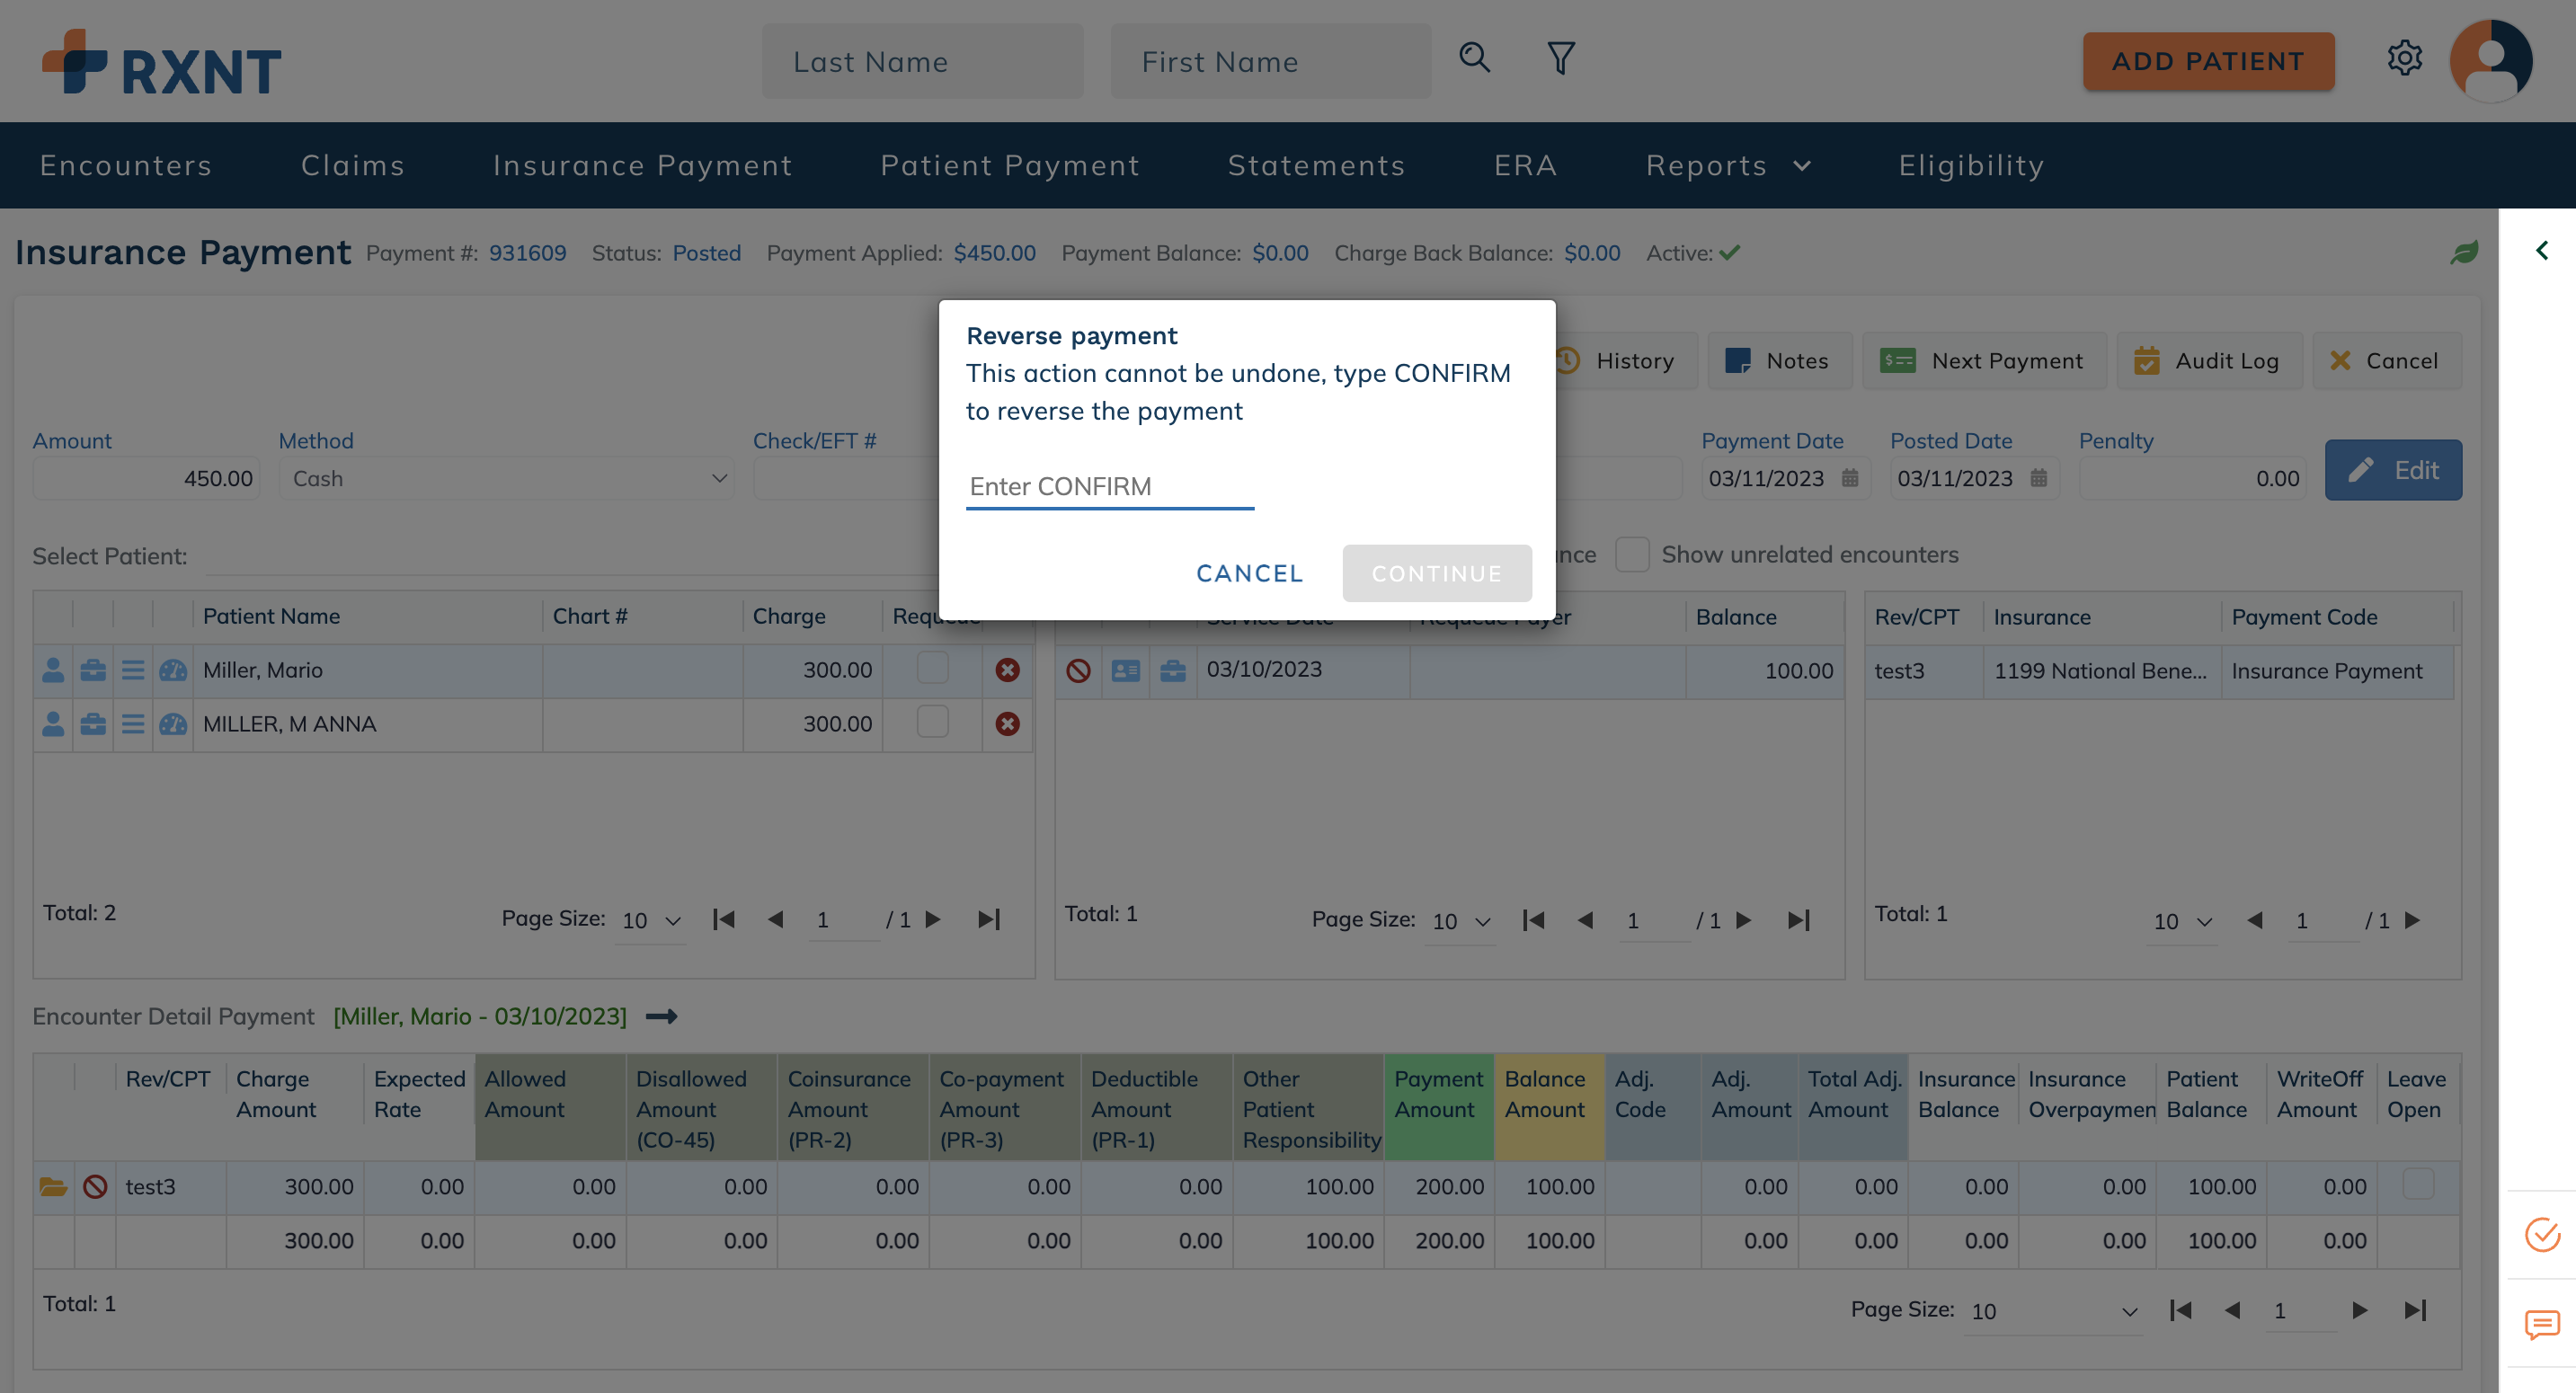
Task: Enable Show unrelated encounters checkbox
Action: pyautogui.click(x=1632, y=554)
